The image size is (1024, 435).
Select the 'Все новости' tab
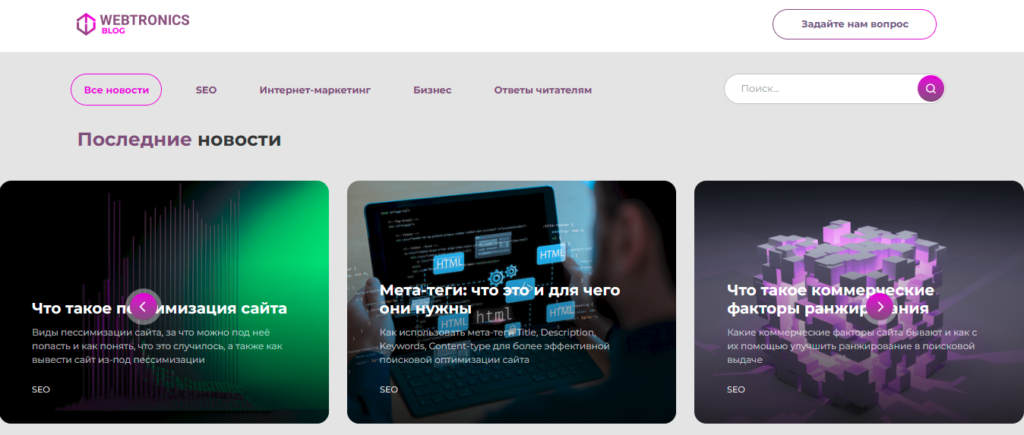tap(116, 90)
